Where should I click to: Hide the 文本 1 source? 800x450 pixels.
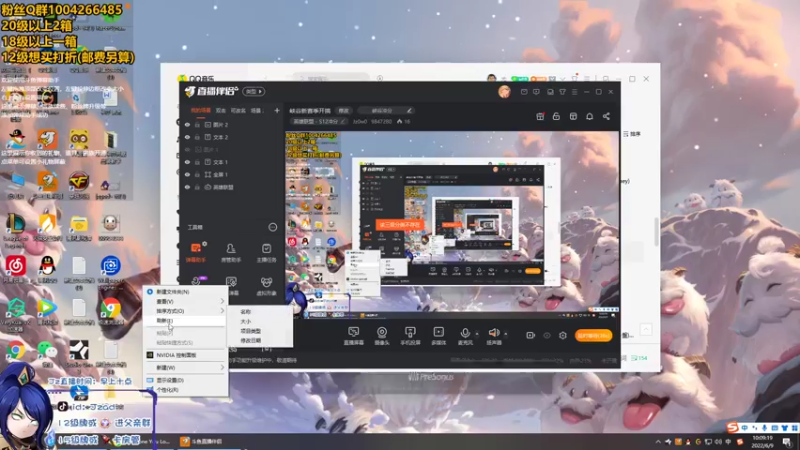click(187, 162)
